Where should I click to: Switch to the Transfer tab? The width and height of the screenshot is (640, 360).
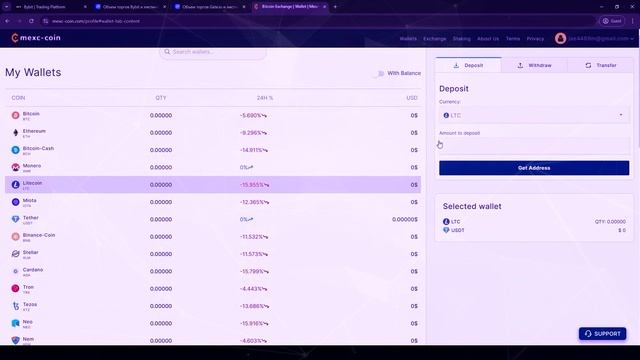click(x=600, y=65)
